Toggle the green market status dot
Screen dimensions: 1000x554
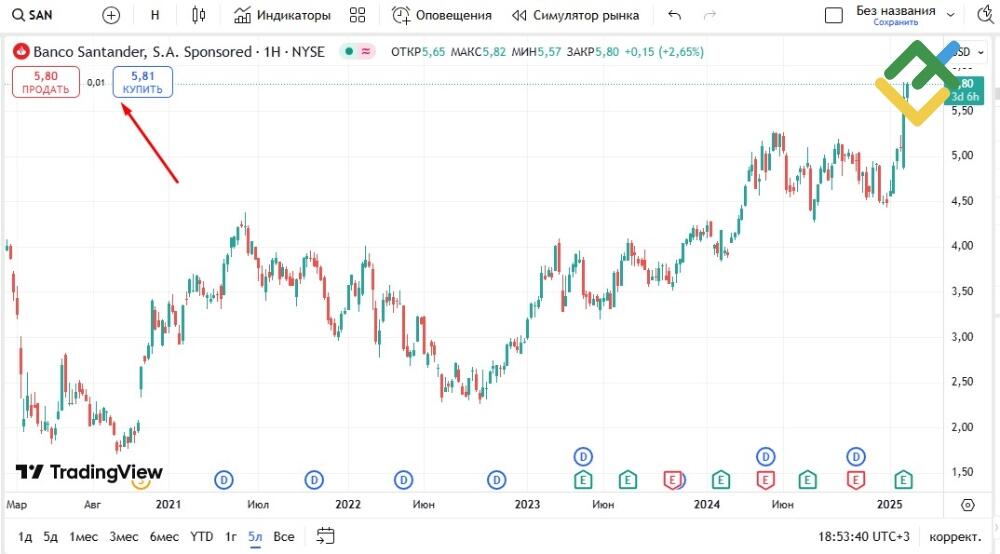(348, 52)
